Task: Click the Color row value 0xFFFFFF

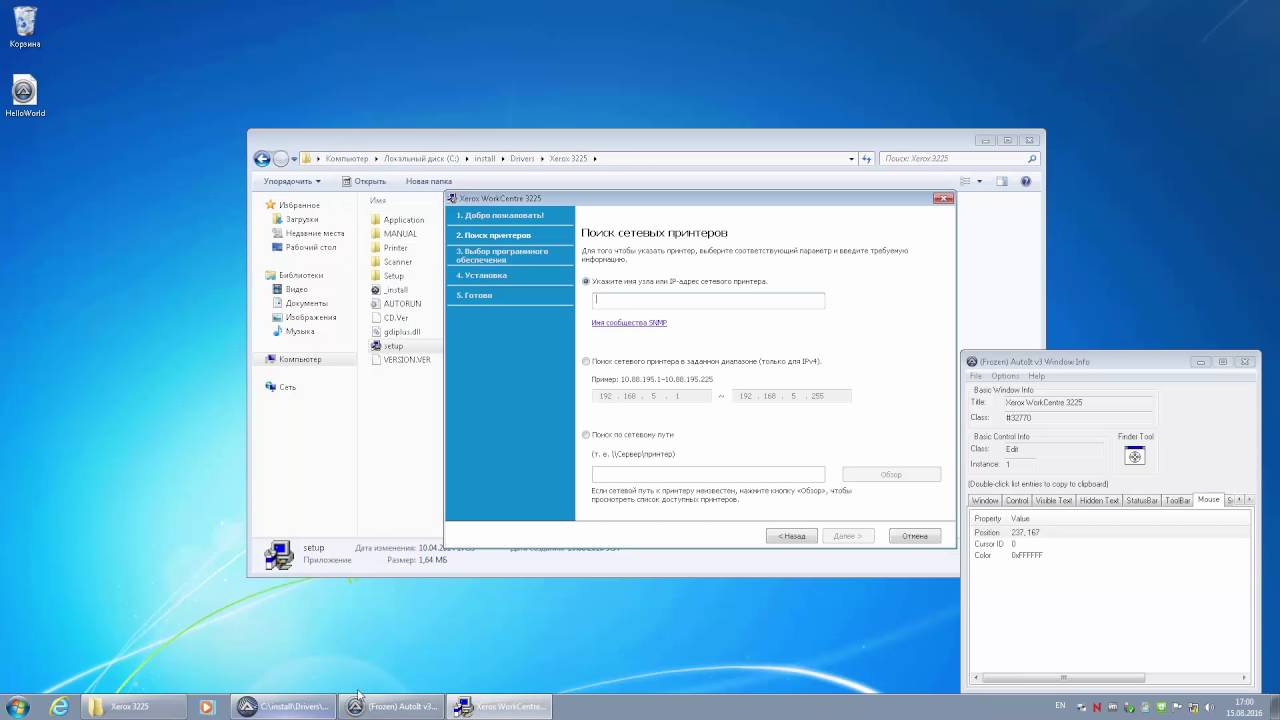Action: tap(1027, 555)
